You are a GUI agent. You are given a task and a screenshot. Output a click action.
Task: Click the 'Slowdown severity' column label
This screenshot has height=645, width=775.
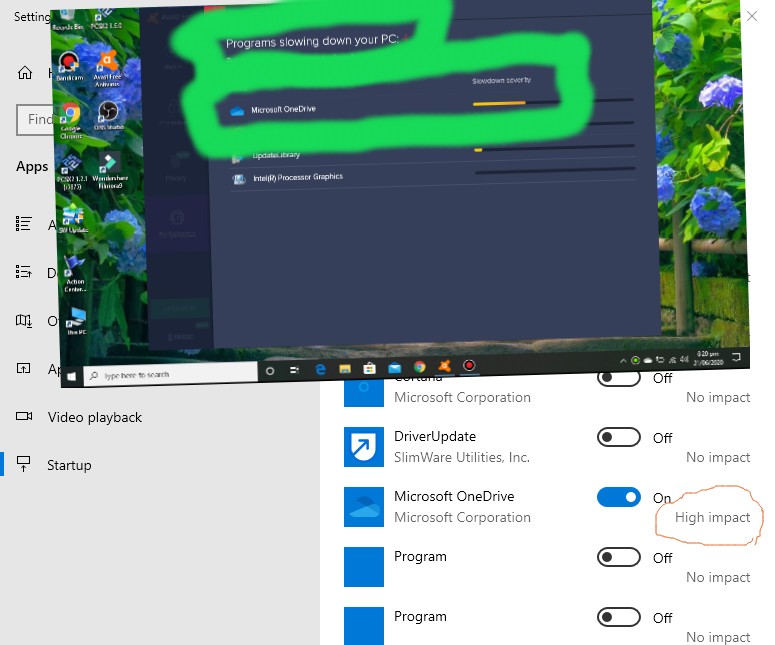click(501, 80)
